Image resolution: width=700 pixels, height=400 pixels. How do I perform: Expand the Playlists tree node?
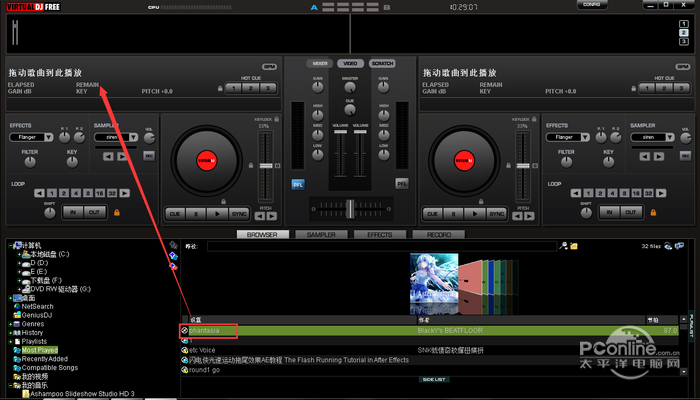coord(10,342)
